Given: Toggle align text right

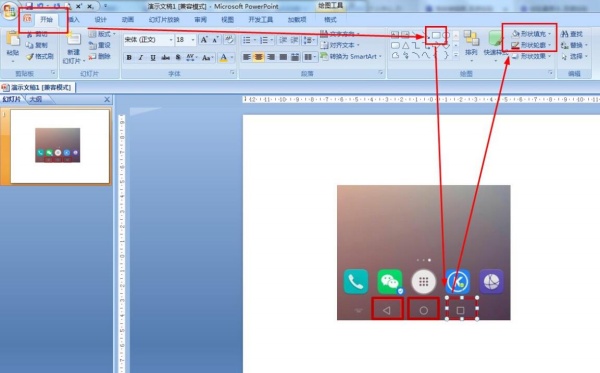Looking at the screenshot, I should click(271, 57).
